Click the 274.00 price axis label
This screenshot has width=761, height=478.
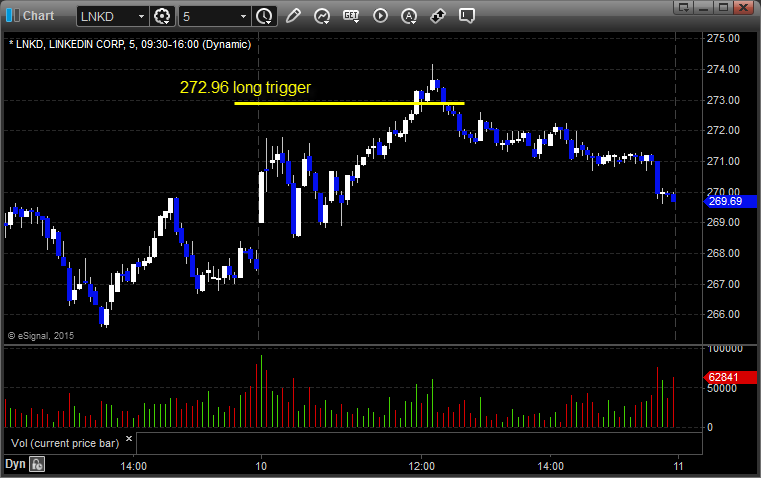coord(723,69)
